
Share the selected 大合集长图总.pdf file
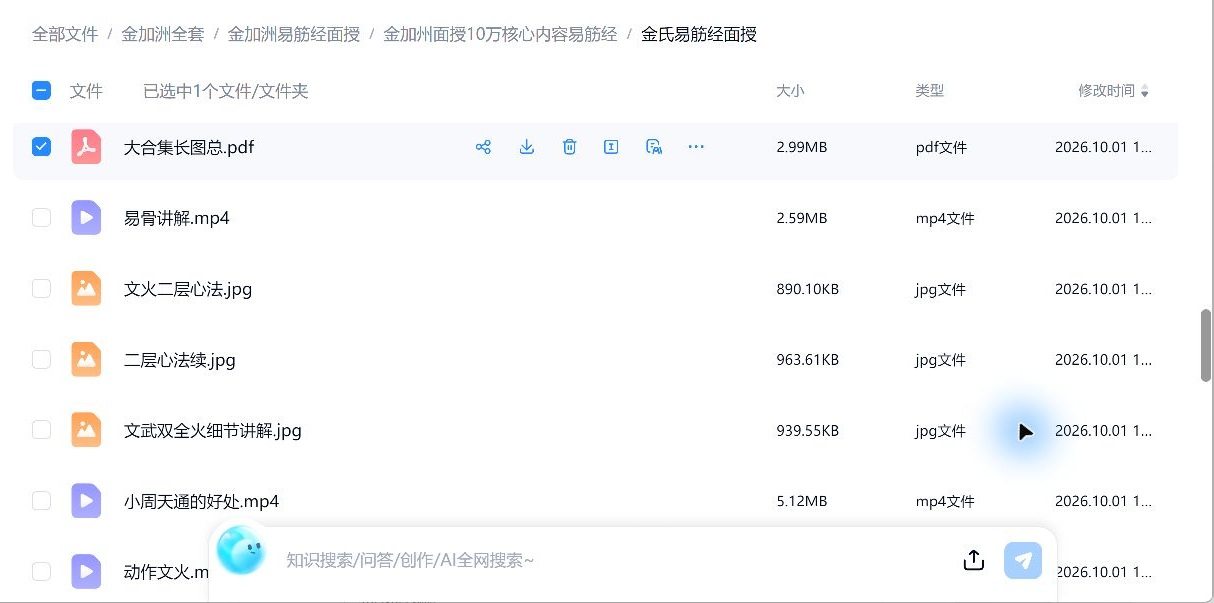click(483, 147)
